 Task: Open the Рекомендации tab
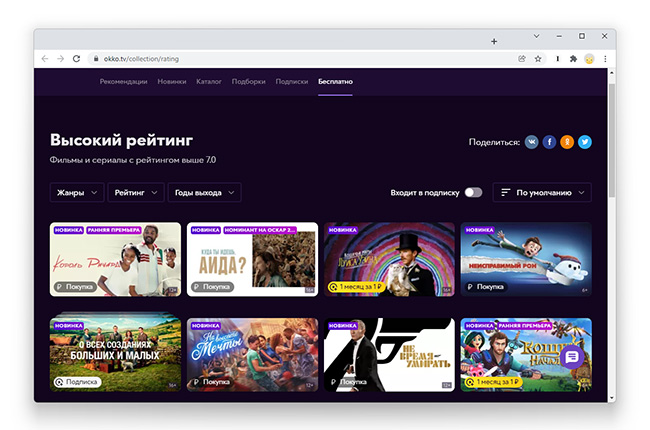(x=124, y=82)
